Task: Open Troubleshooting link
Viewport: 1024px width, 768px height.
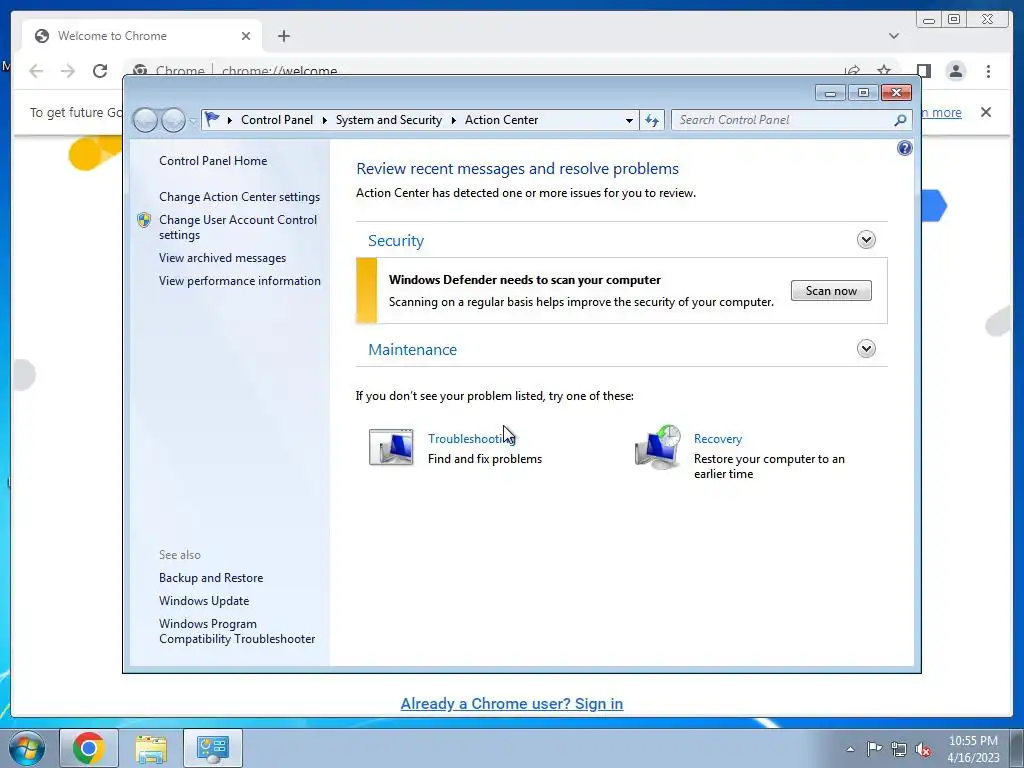Action: pos(472,439)
